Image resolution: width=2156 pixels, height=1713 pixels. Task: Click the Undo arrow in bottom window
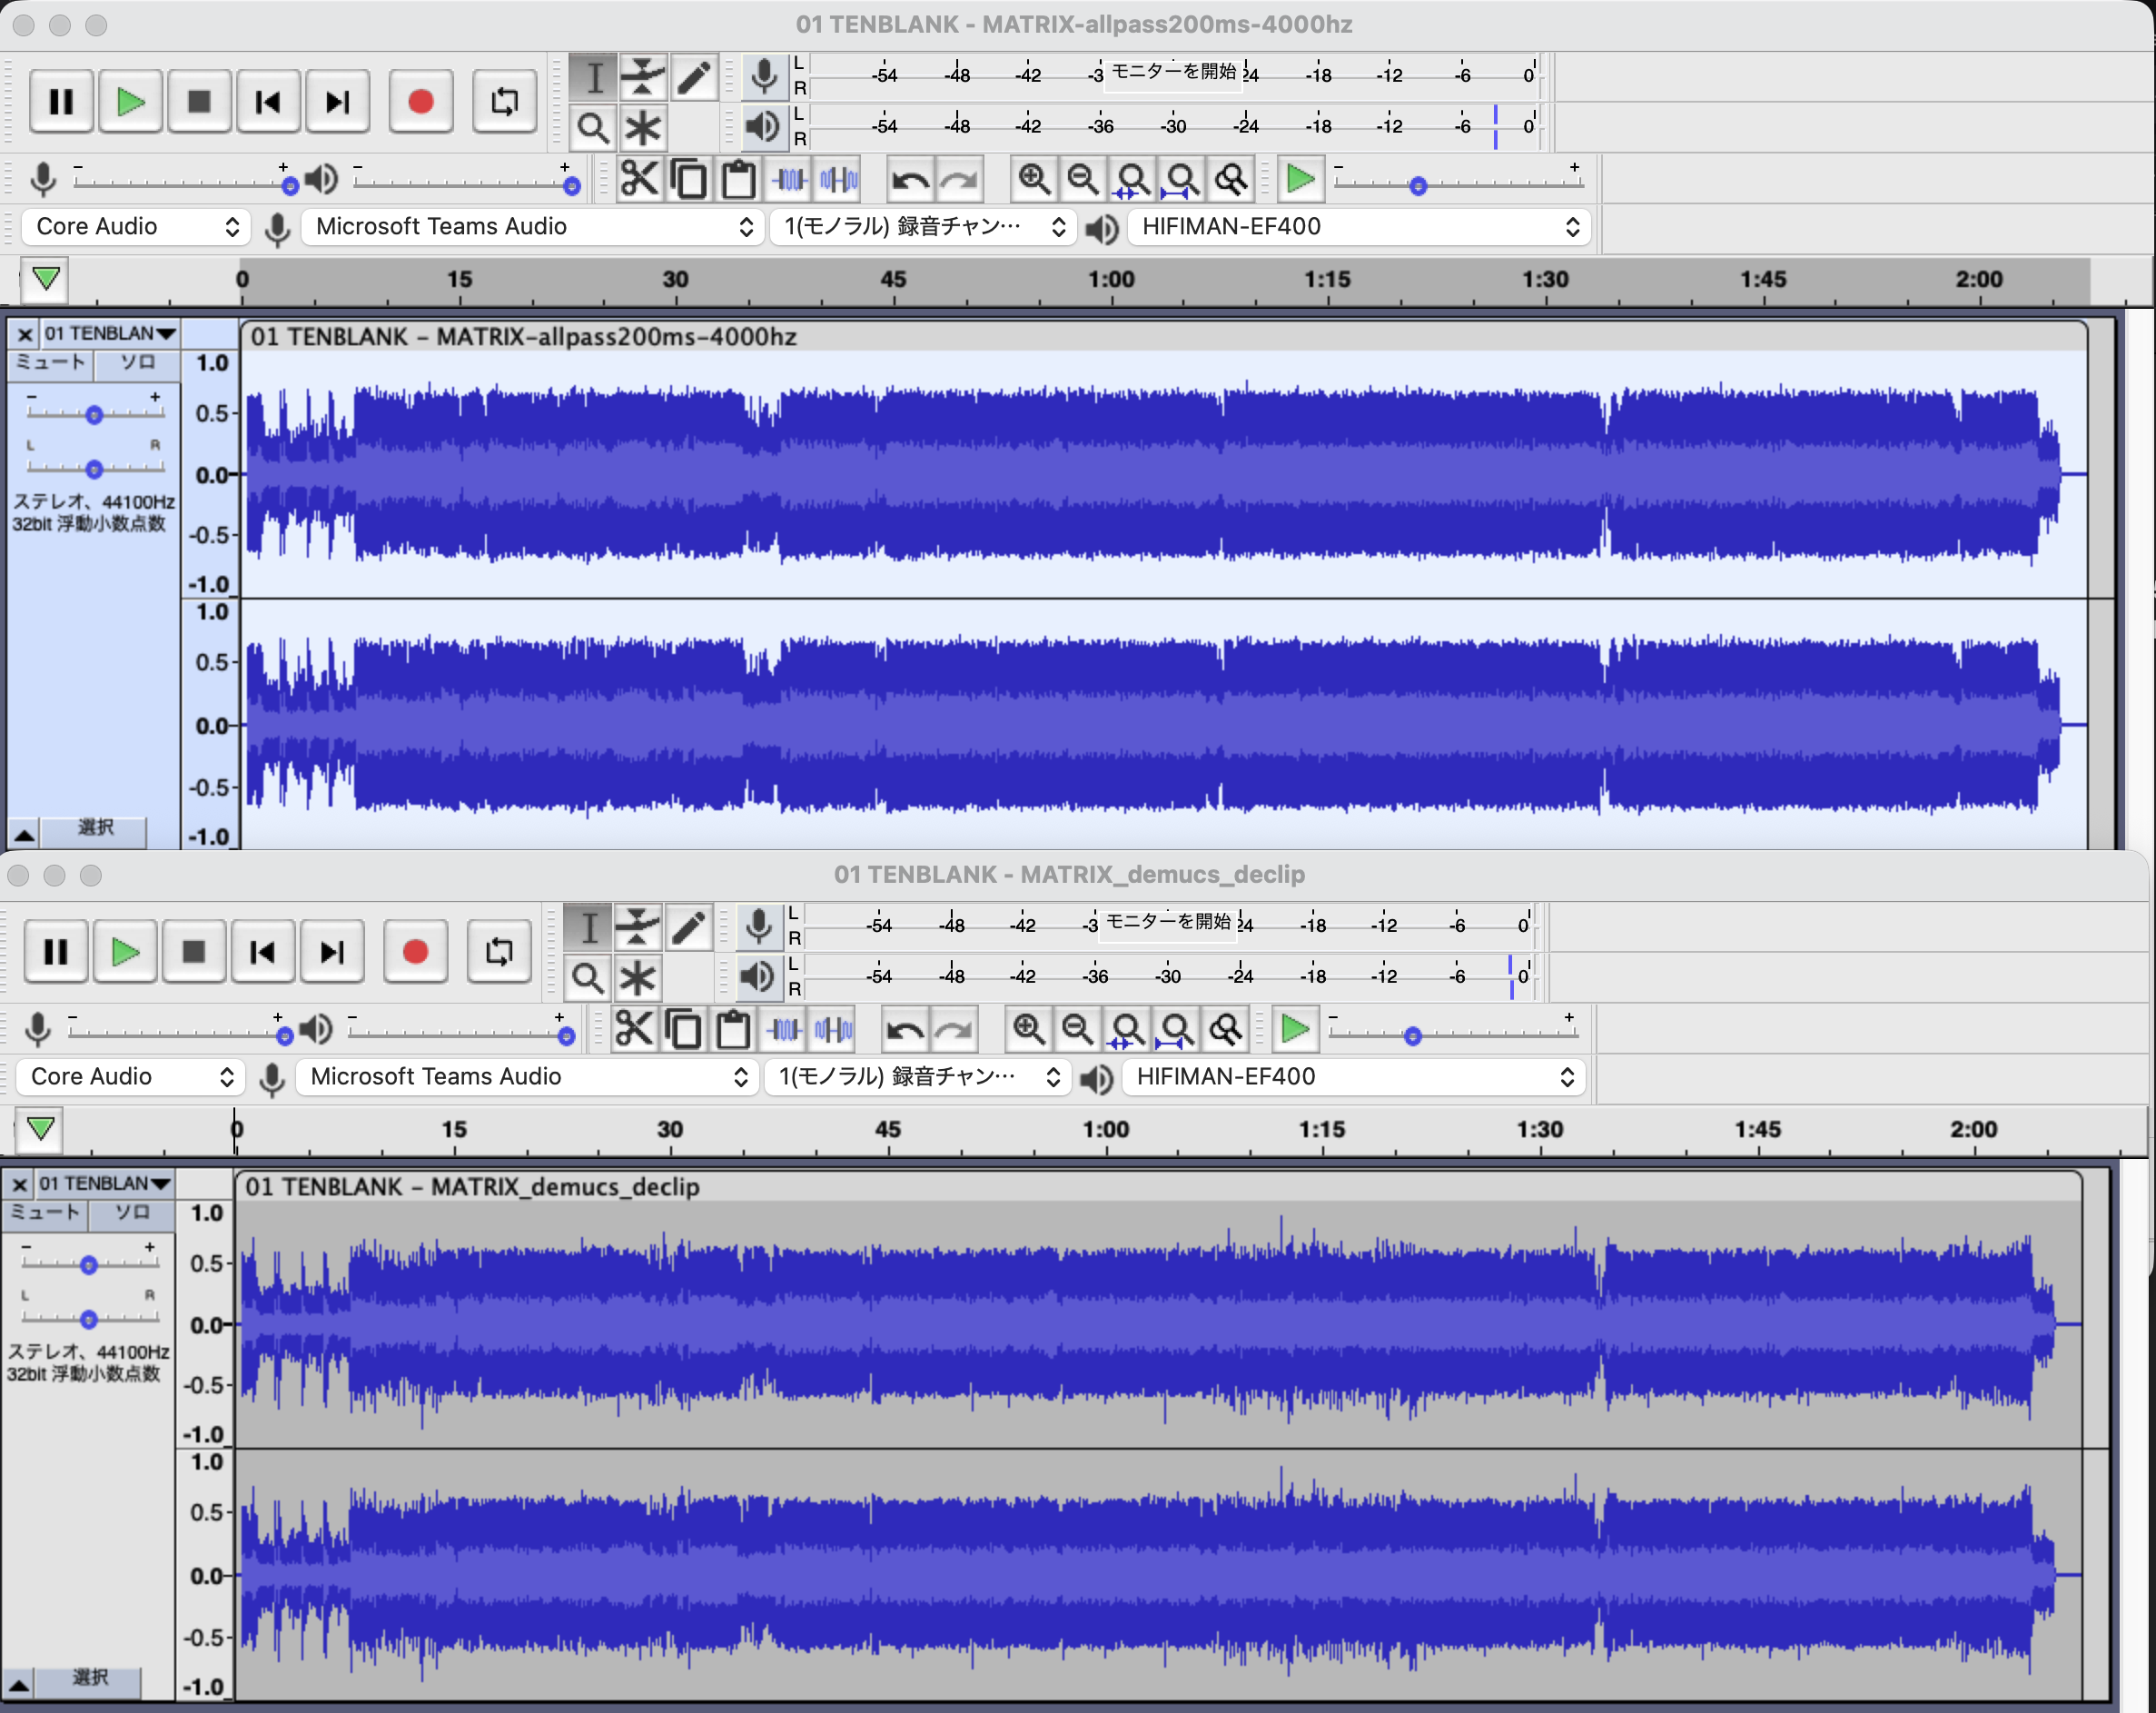pos(906,1030)
